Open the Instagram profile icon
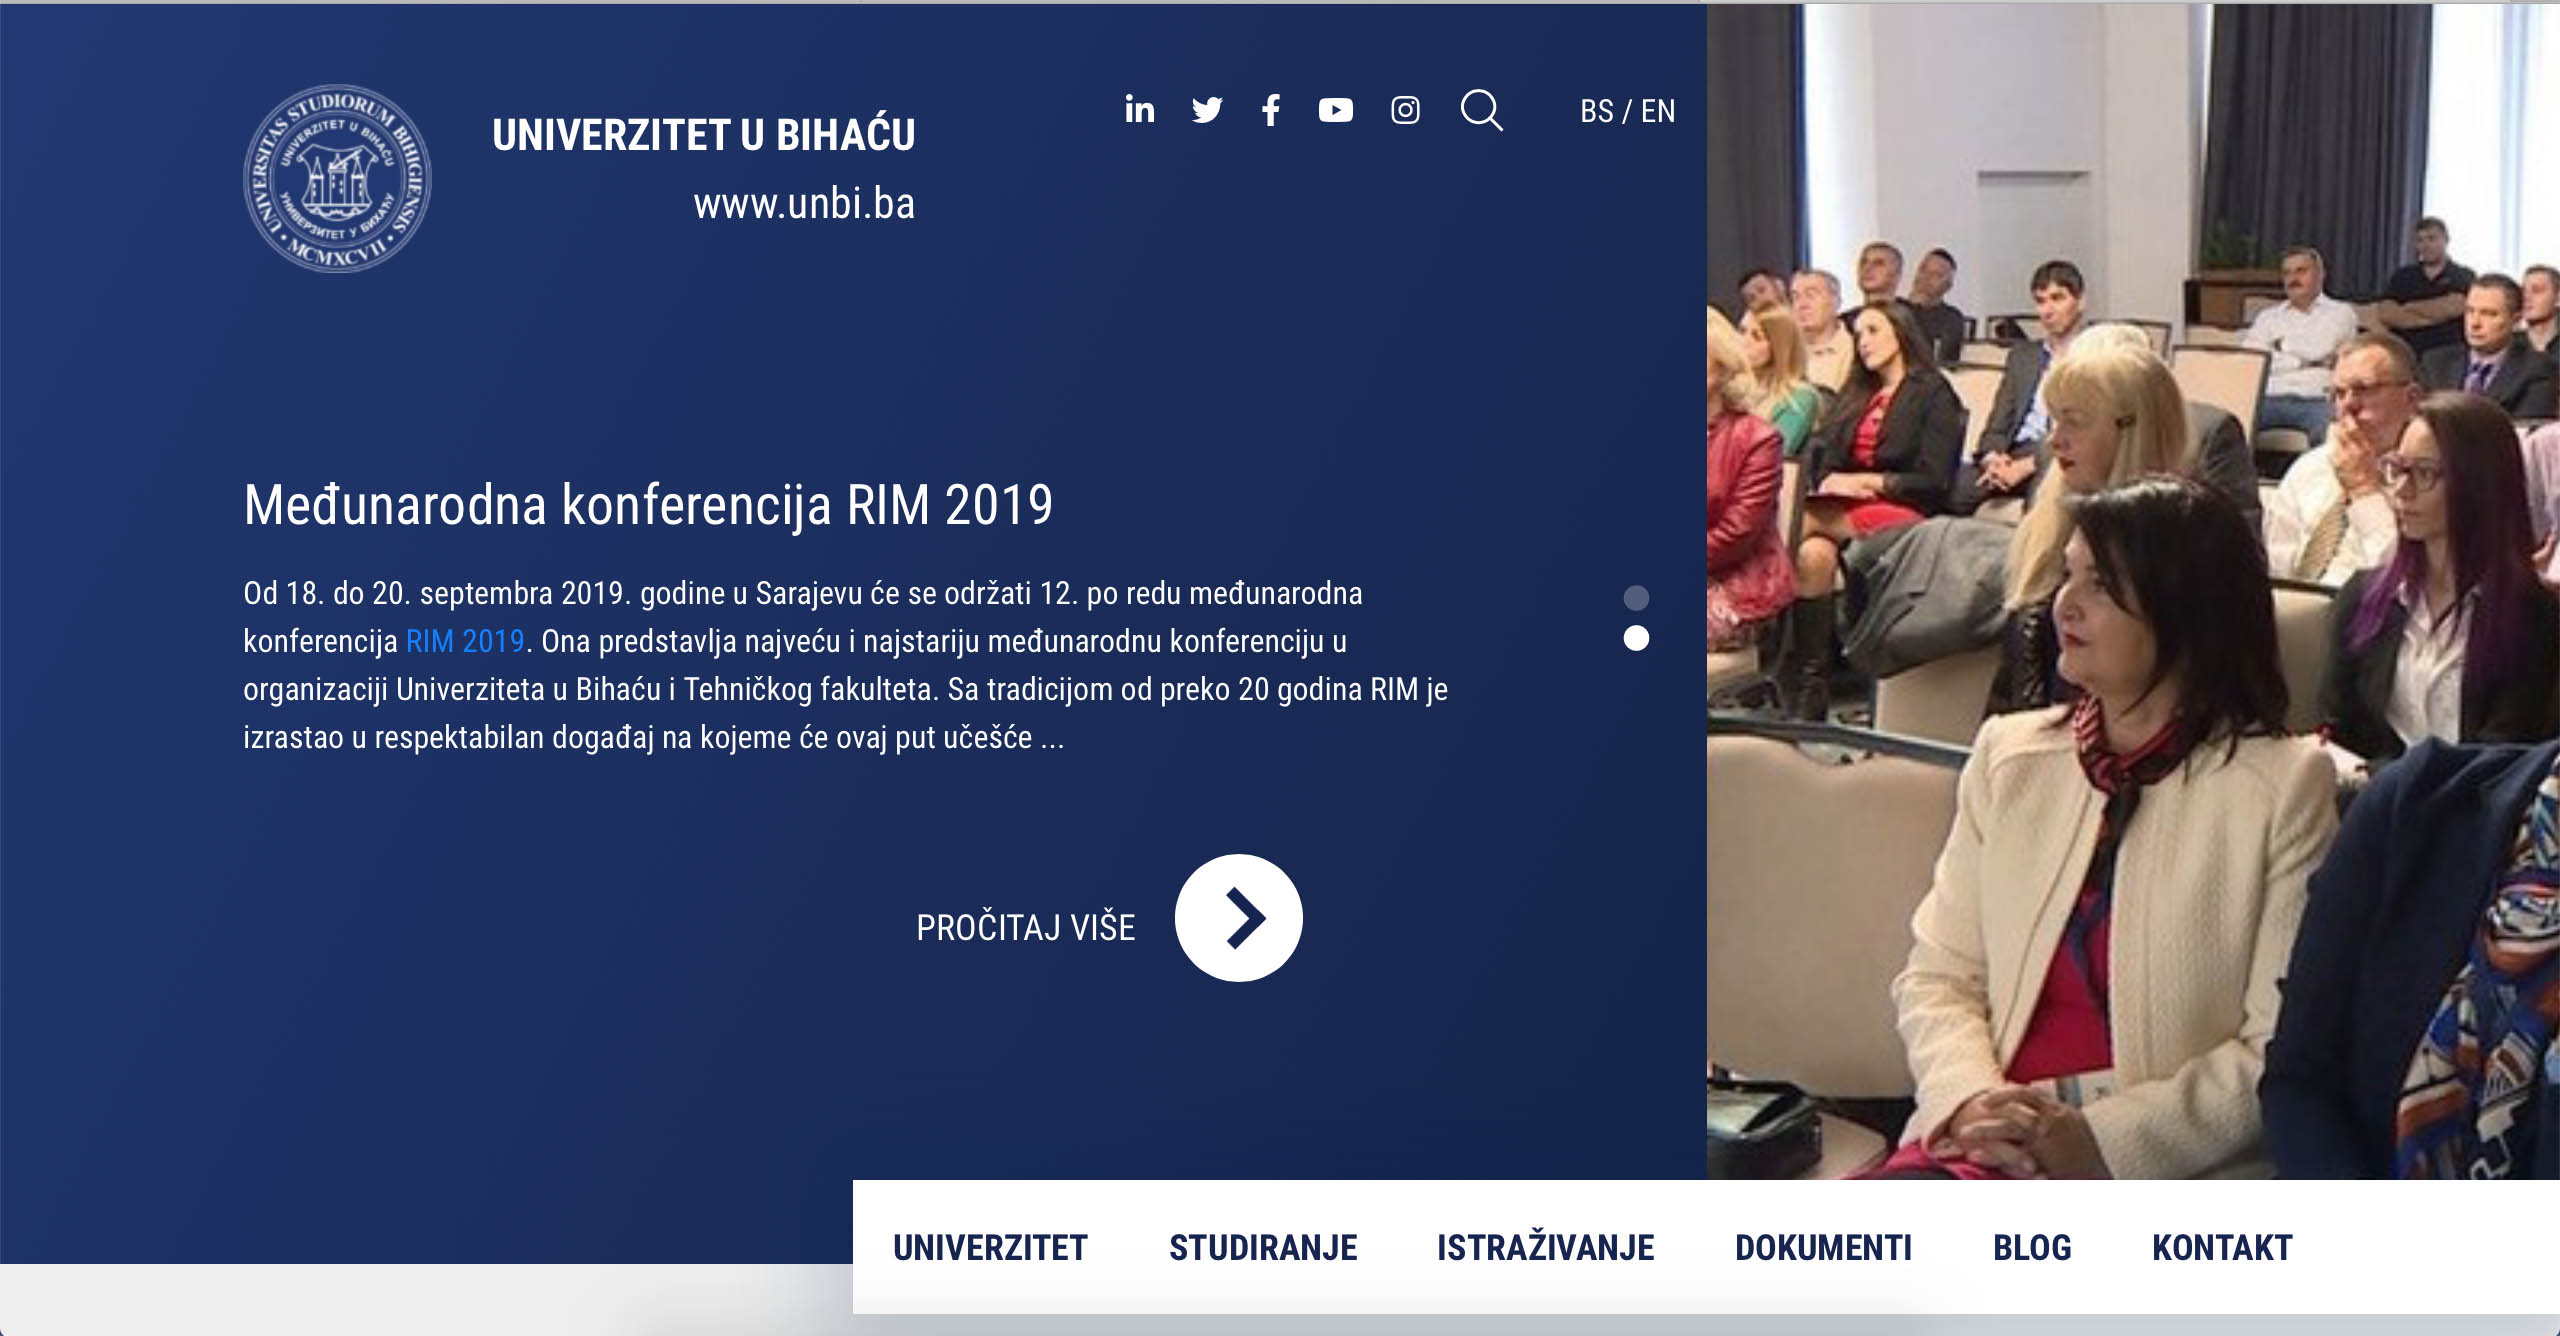The height and width of the screenshot is (1336, 2560). [1405, 110]
